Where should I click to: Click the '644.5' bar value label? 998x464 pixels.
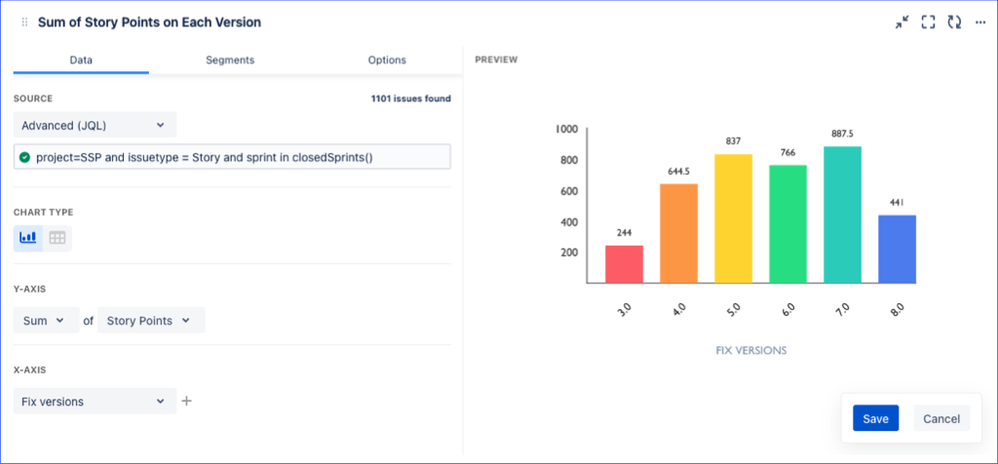[678, 171]
